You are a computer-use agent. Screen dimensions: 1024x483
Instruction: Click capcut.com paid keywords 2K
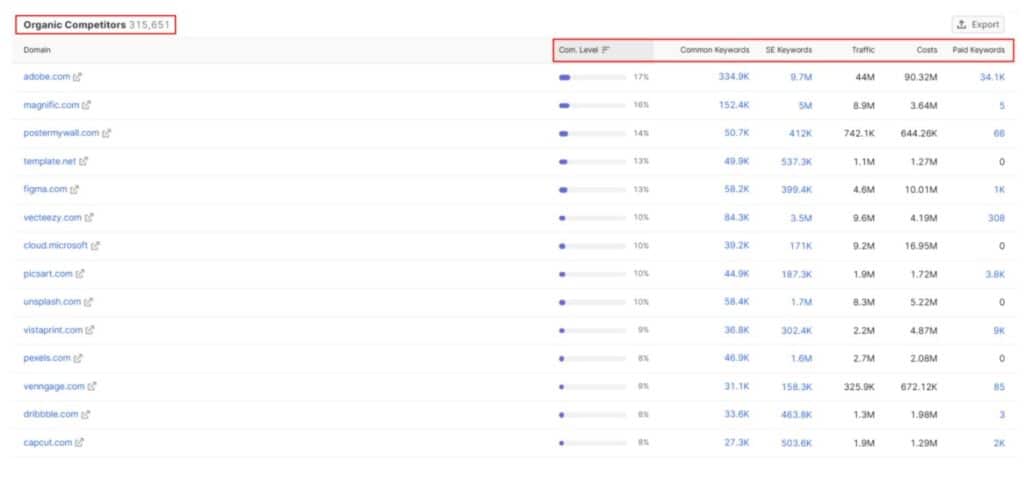999,443
